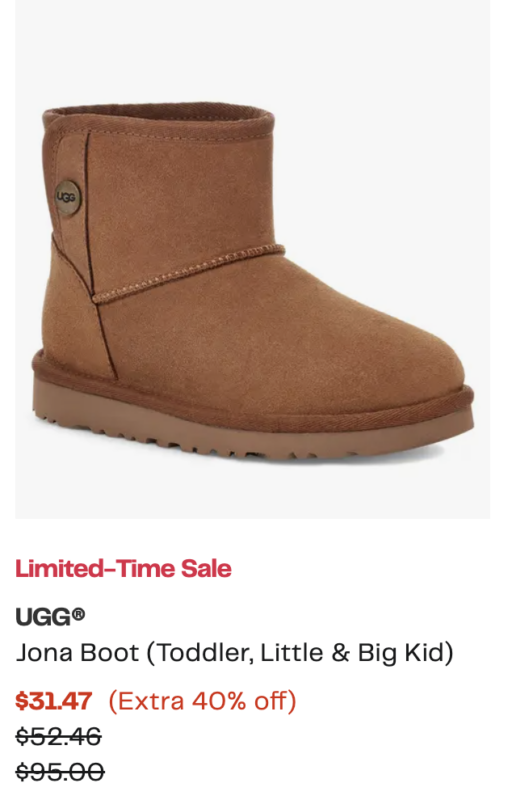Click the crossed-out $52.46 price
This screenshot has width=512, height=800.
click(59, 737)
